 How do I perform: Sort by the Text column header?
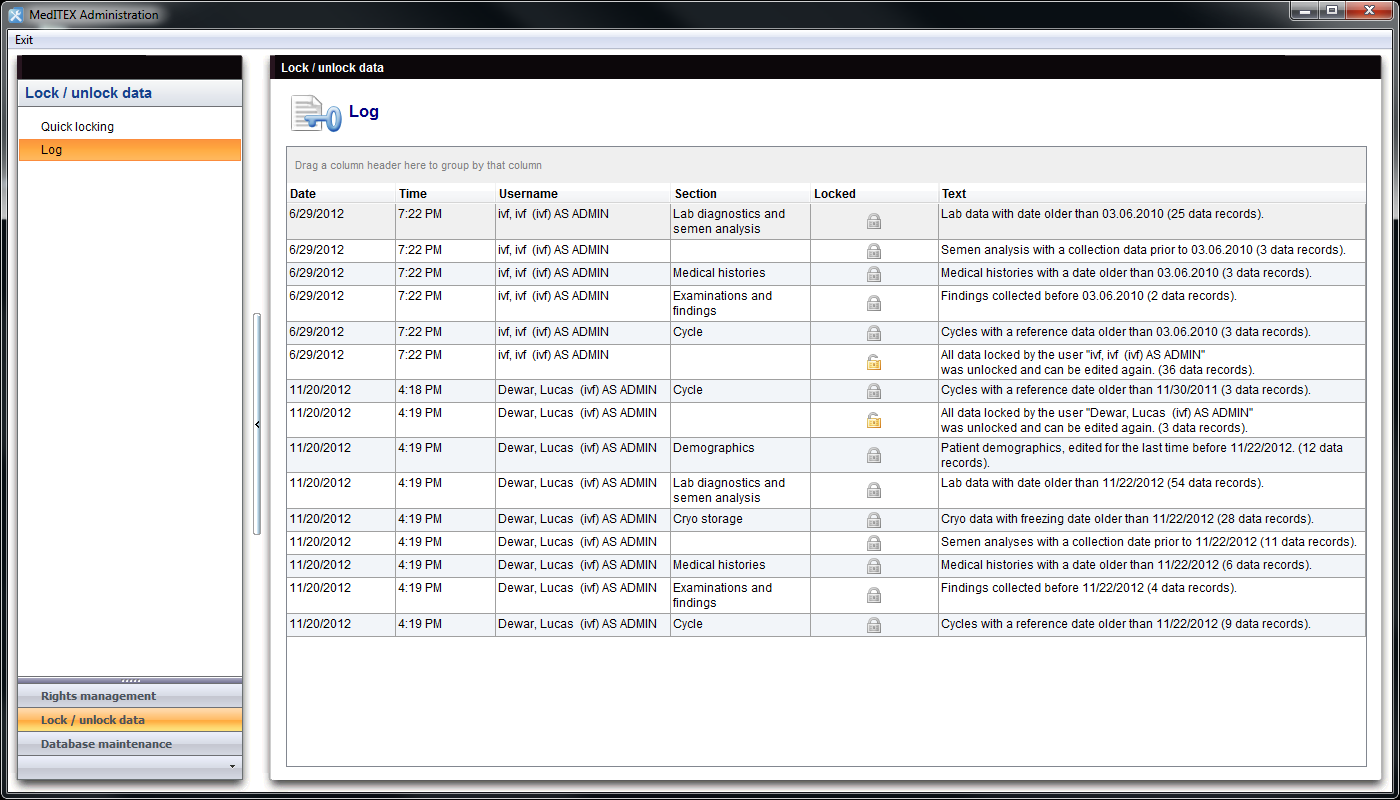tap(1152, 194)
